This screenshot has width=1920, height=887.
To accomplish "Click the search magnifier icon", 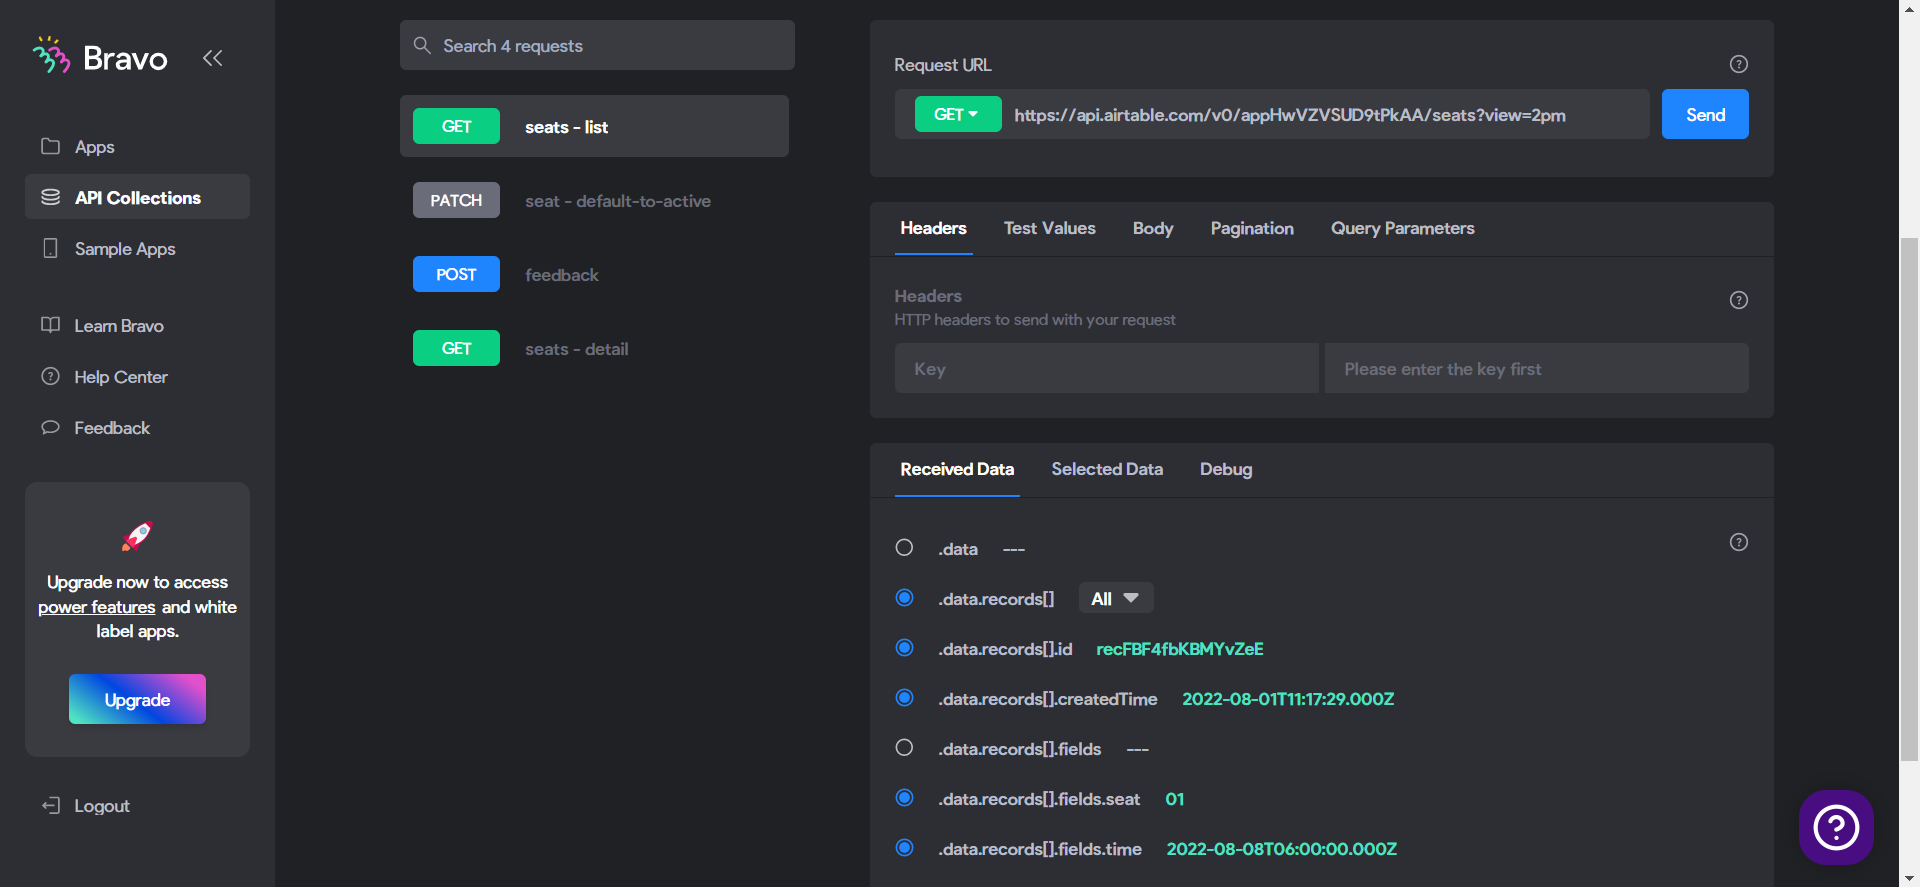I will 422,45.
